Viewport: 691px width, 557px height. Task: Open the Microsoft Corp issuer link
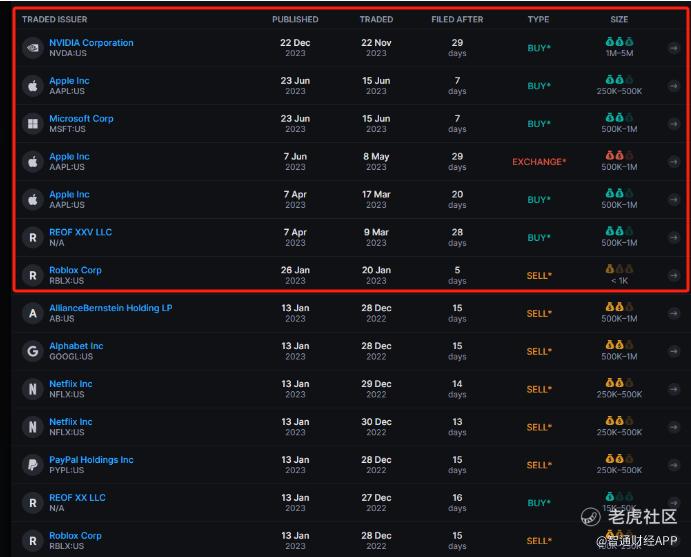point(81,119)
